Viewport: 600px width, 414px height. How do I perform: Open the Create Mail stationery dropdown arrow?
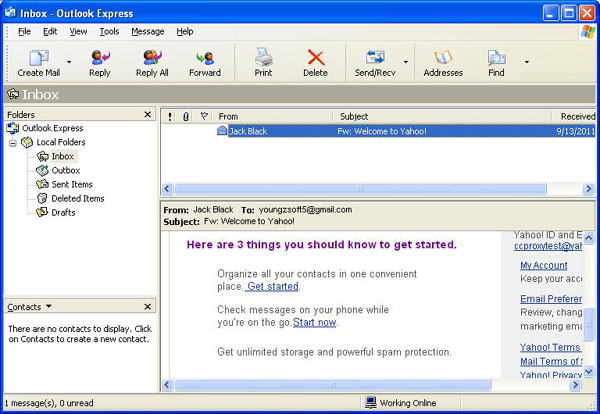click(x=69, y=62)
